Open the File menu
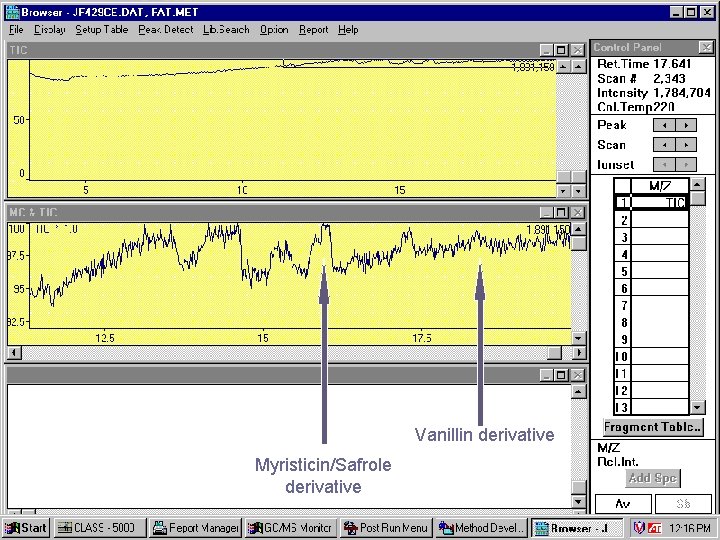Image resolution: width=720 pixels, height=540 pixels. click(16, 30)
